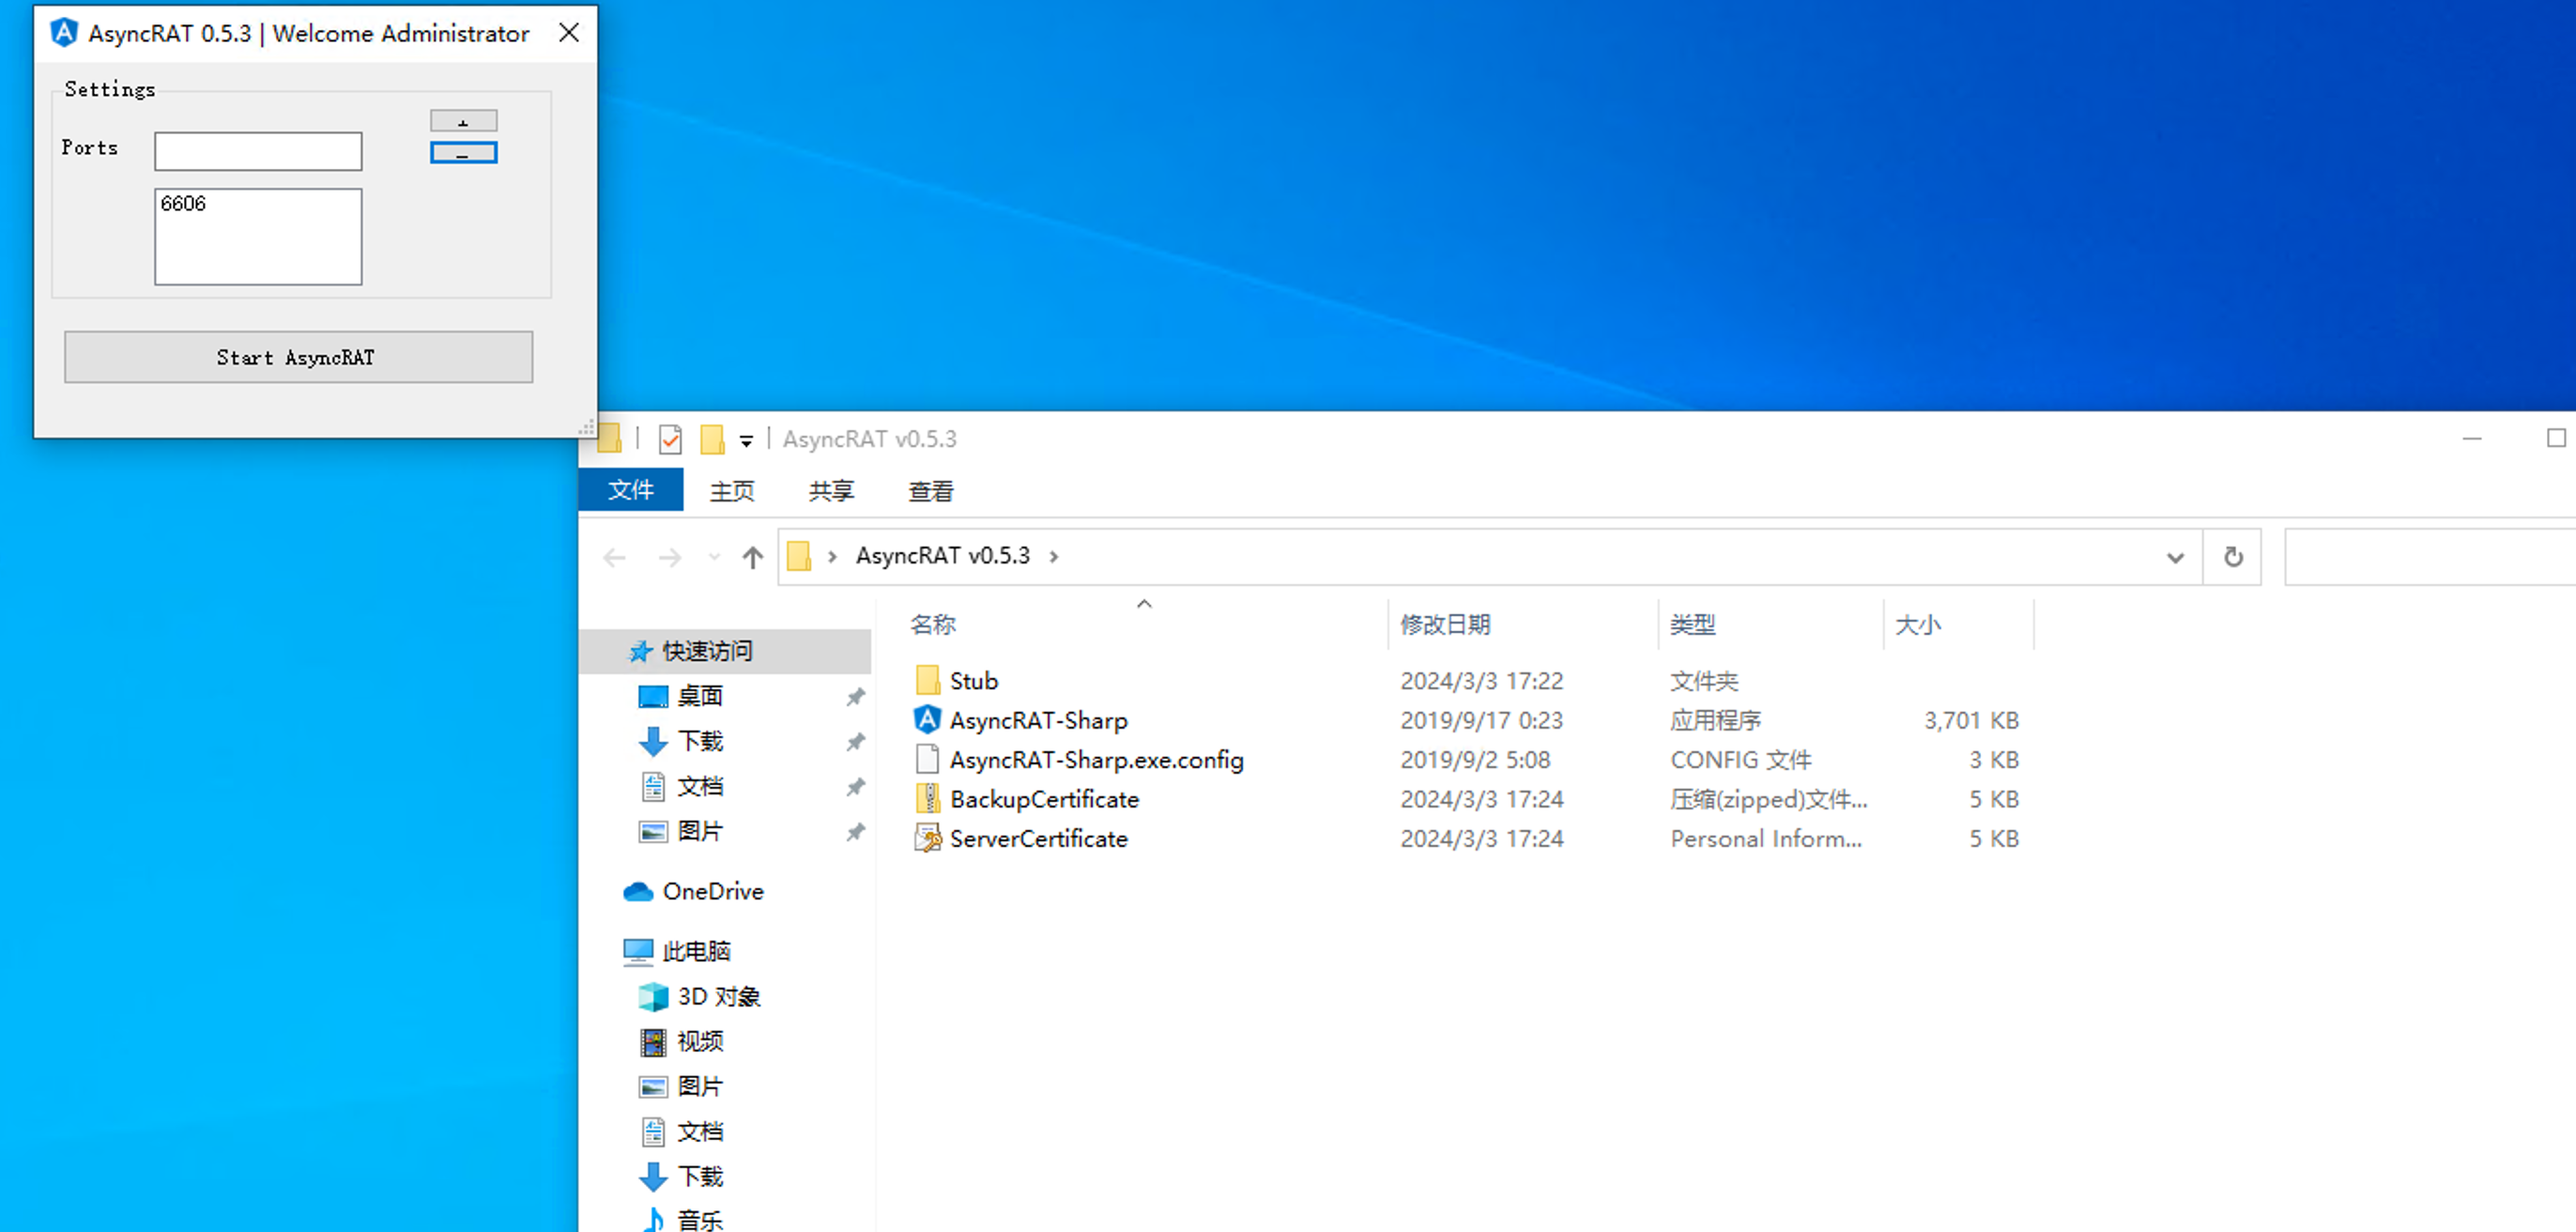This screenshot has width=2576, height=1232.
Task: Click AsyncRAT v0.5.3 in the address bar
Action: (942, 556)
